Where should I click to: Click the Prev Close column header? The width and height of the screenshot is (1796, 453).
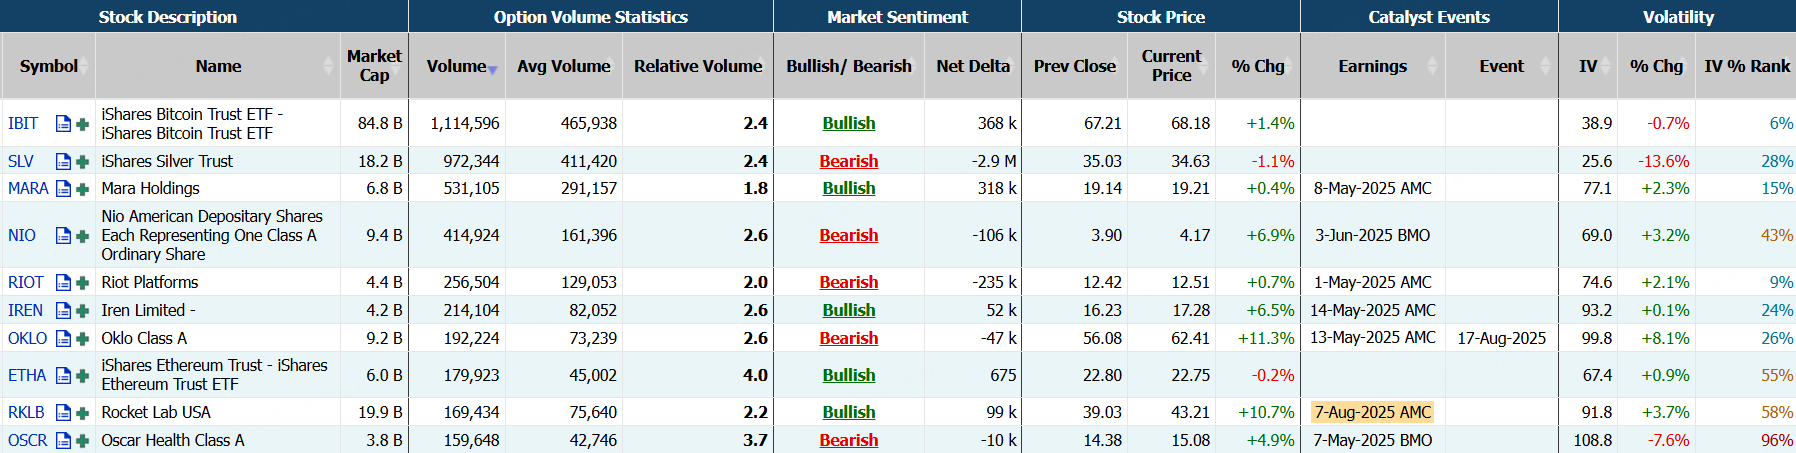click(x=1074, y=66)
